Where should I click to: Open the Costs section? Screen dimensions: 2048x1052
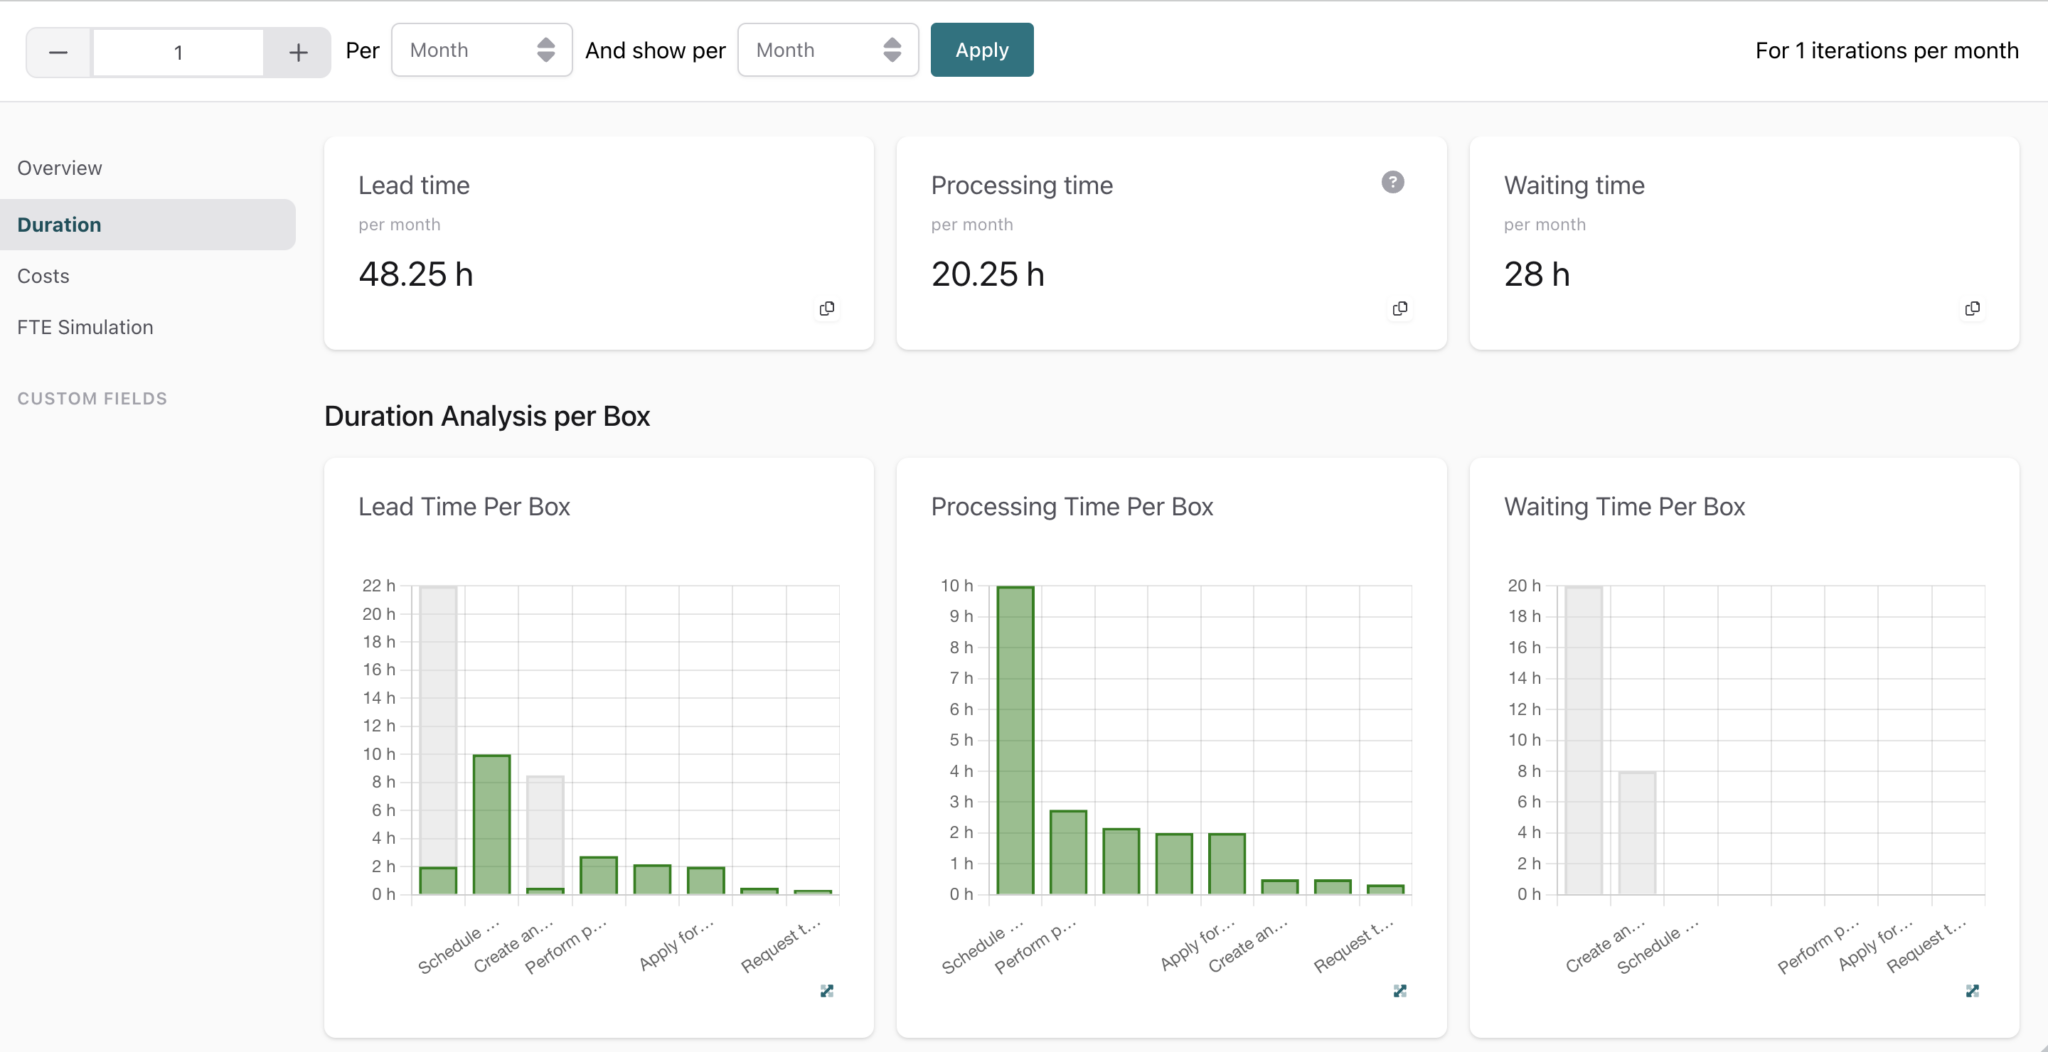coord(43,276)
